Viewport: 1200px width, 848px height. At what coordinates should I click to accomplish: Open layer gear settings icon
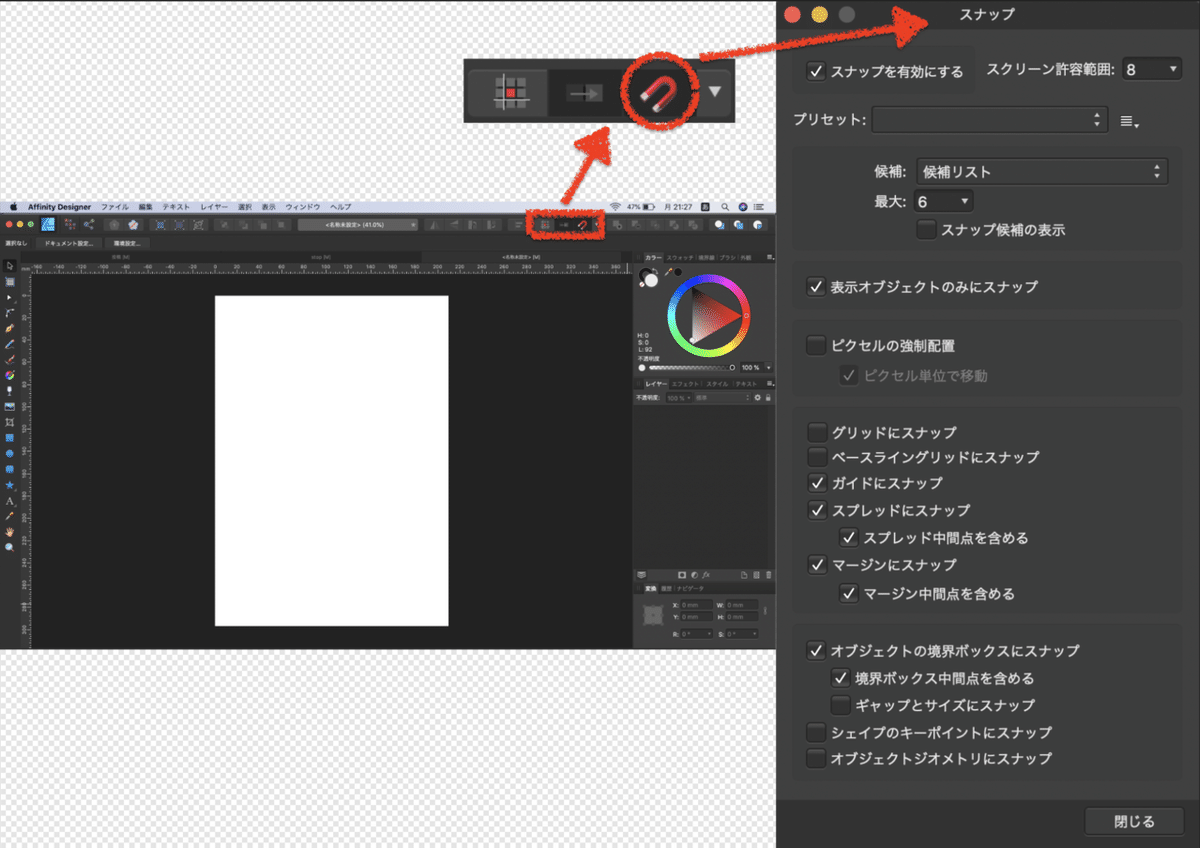click(x=757, y=398)
